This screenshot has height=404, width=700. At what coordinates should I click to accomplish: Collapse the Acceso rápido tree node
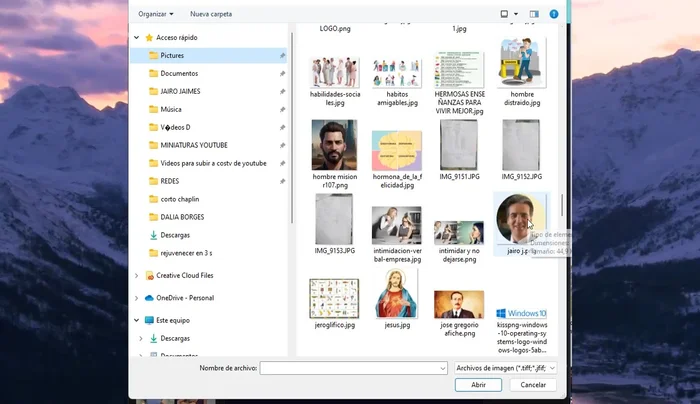pos(137,37)
